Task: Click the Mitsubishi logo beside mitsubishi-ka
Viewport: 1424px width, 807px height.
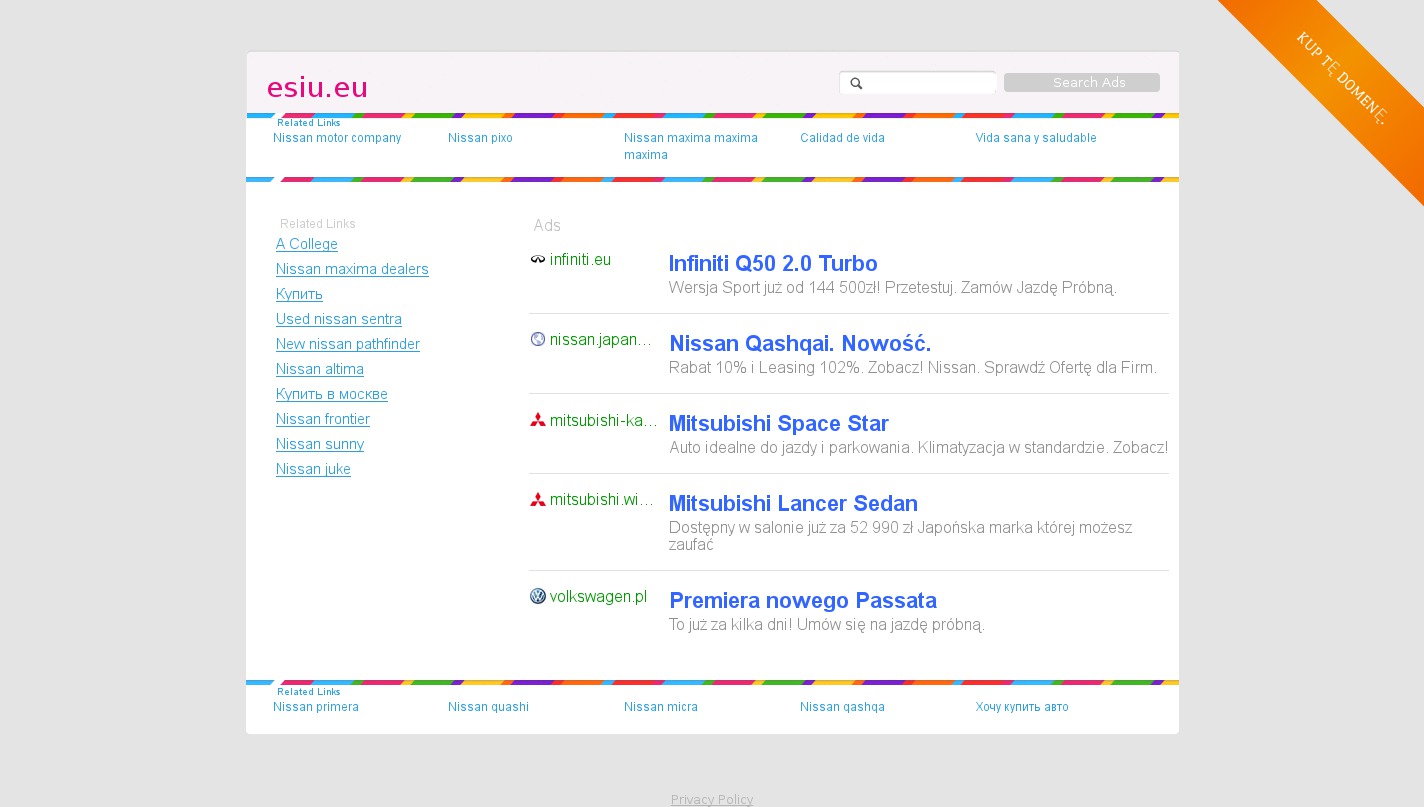Action: [x=538, y=420]
